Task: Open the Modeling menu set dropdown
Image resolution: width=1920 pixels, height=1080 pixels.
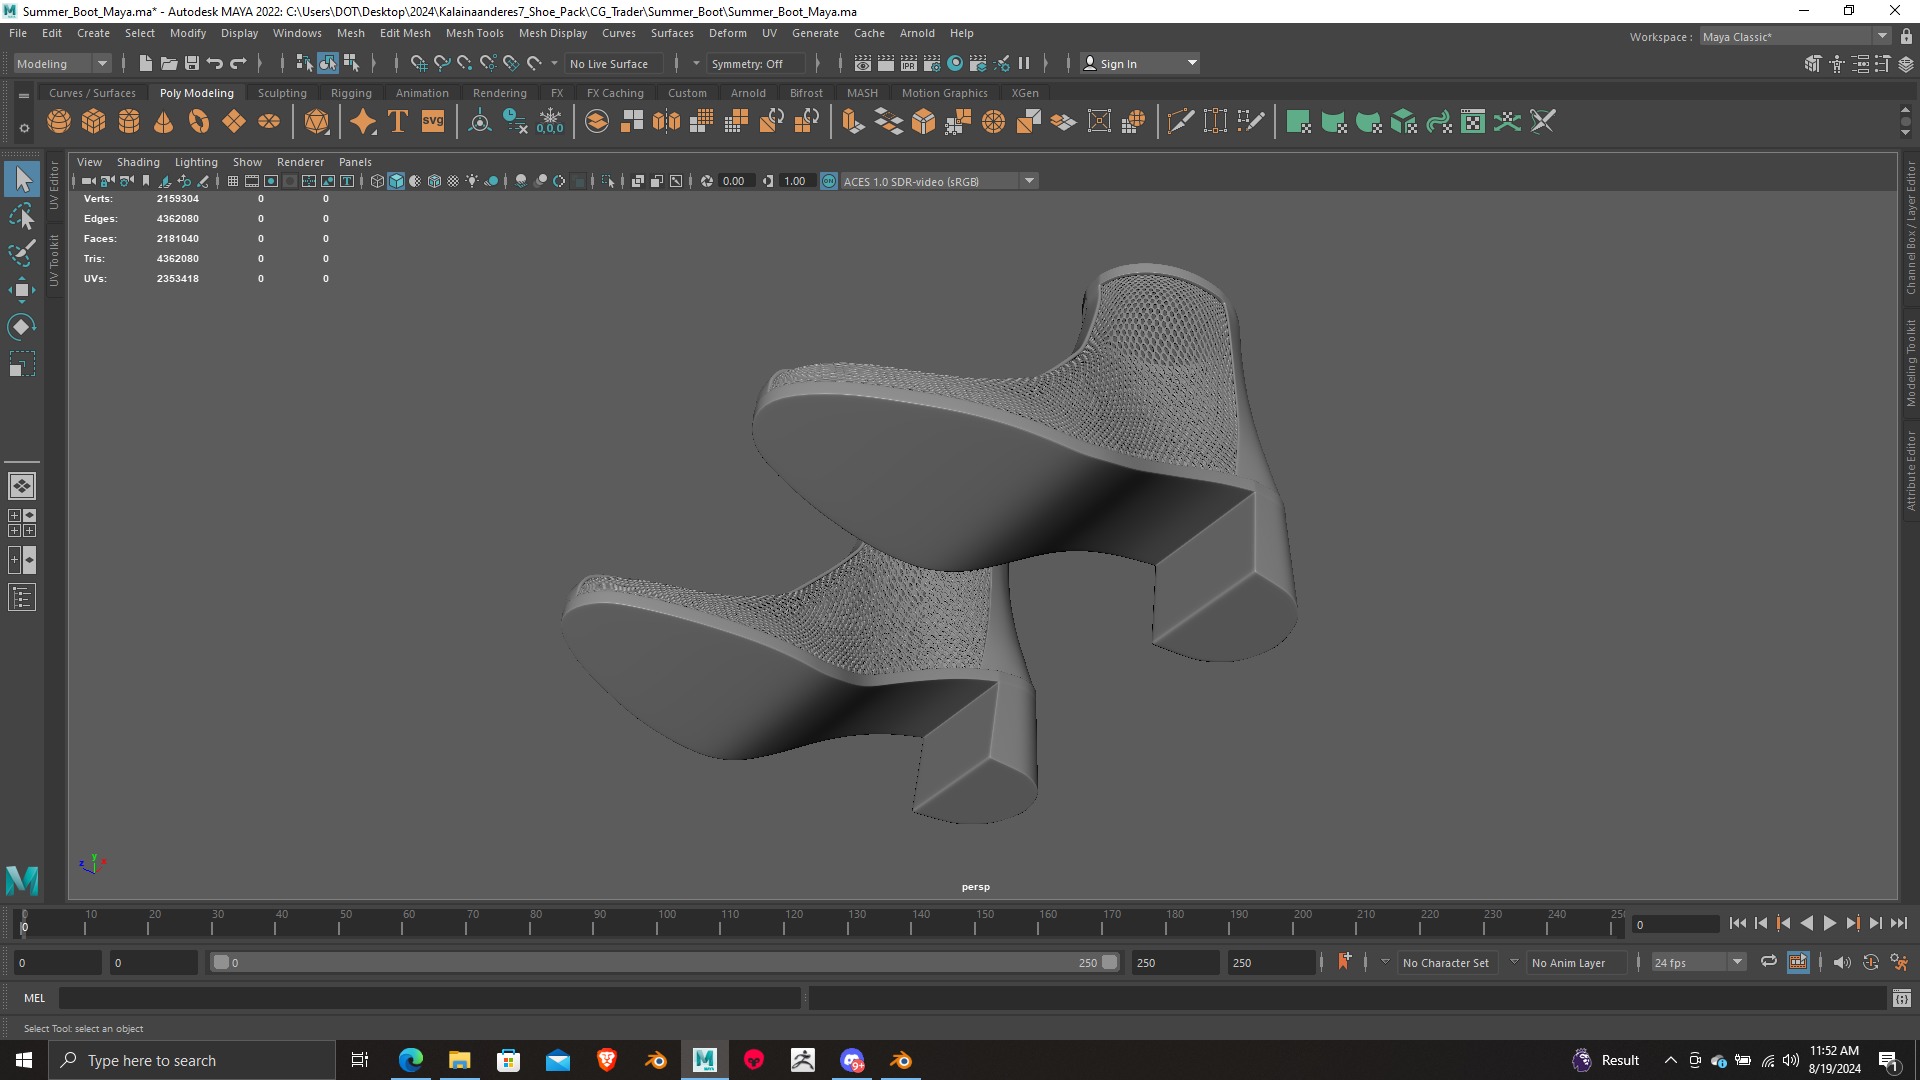Action: coord(62,63)
